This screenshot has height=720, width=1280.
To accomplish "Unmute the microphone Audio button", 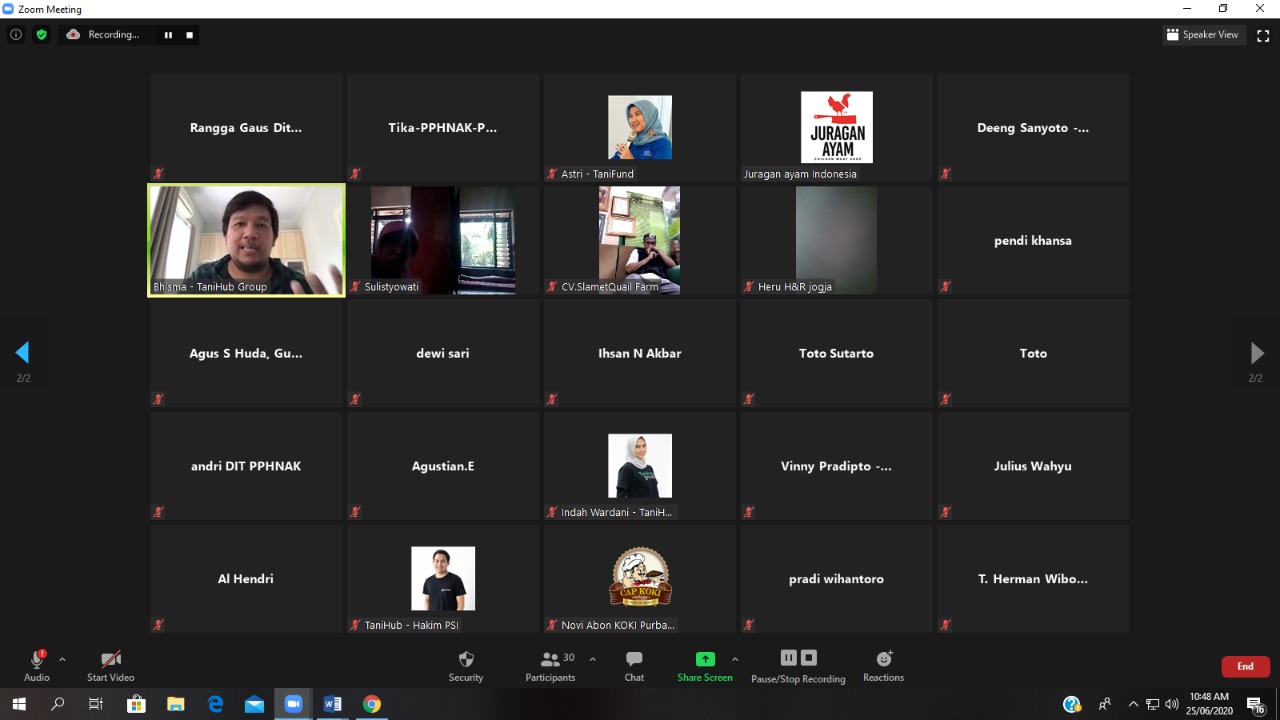I will [37, 665].
